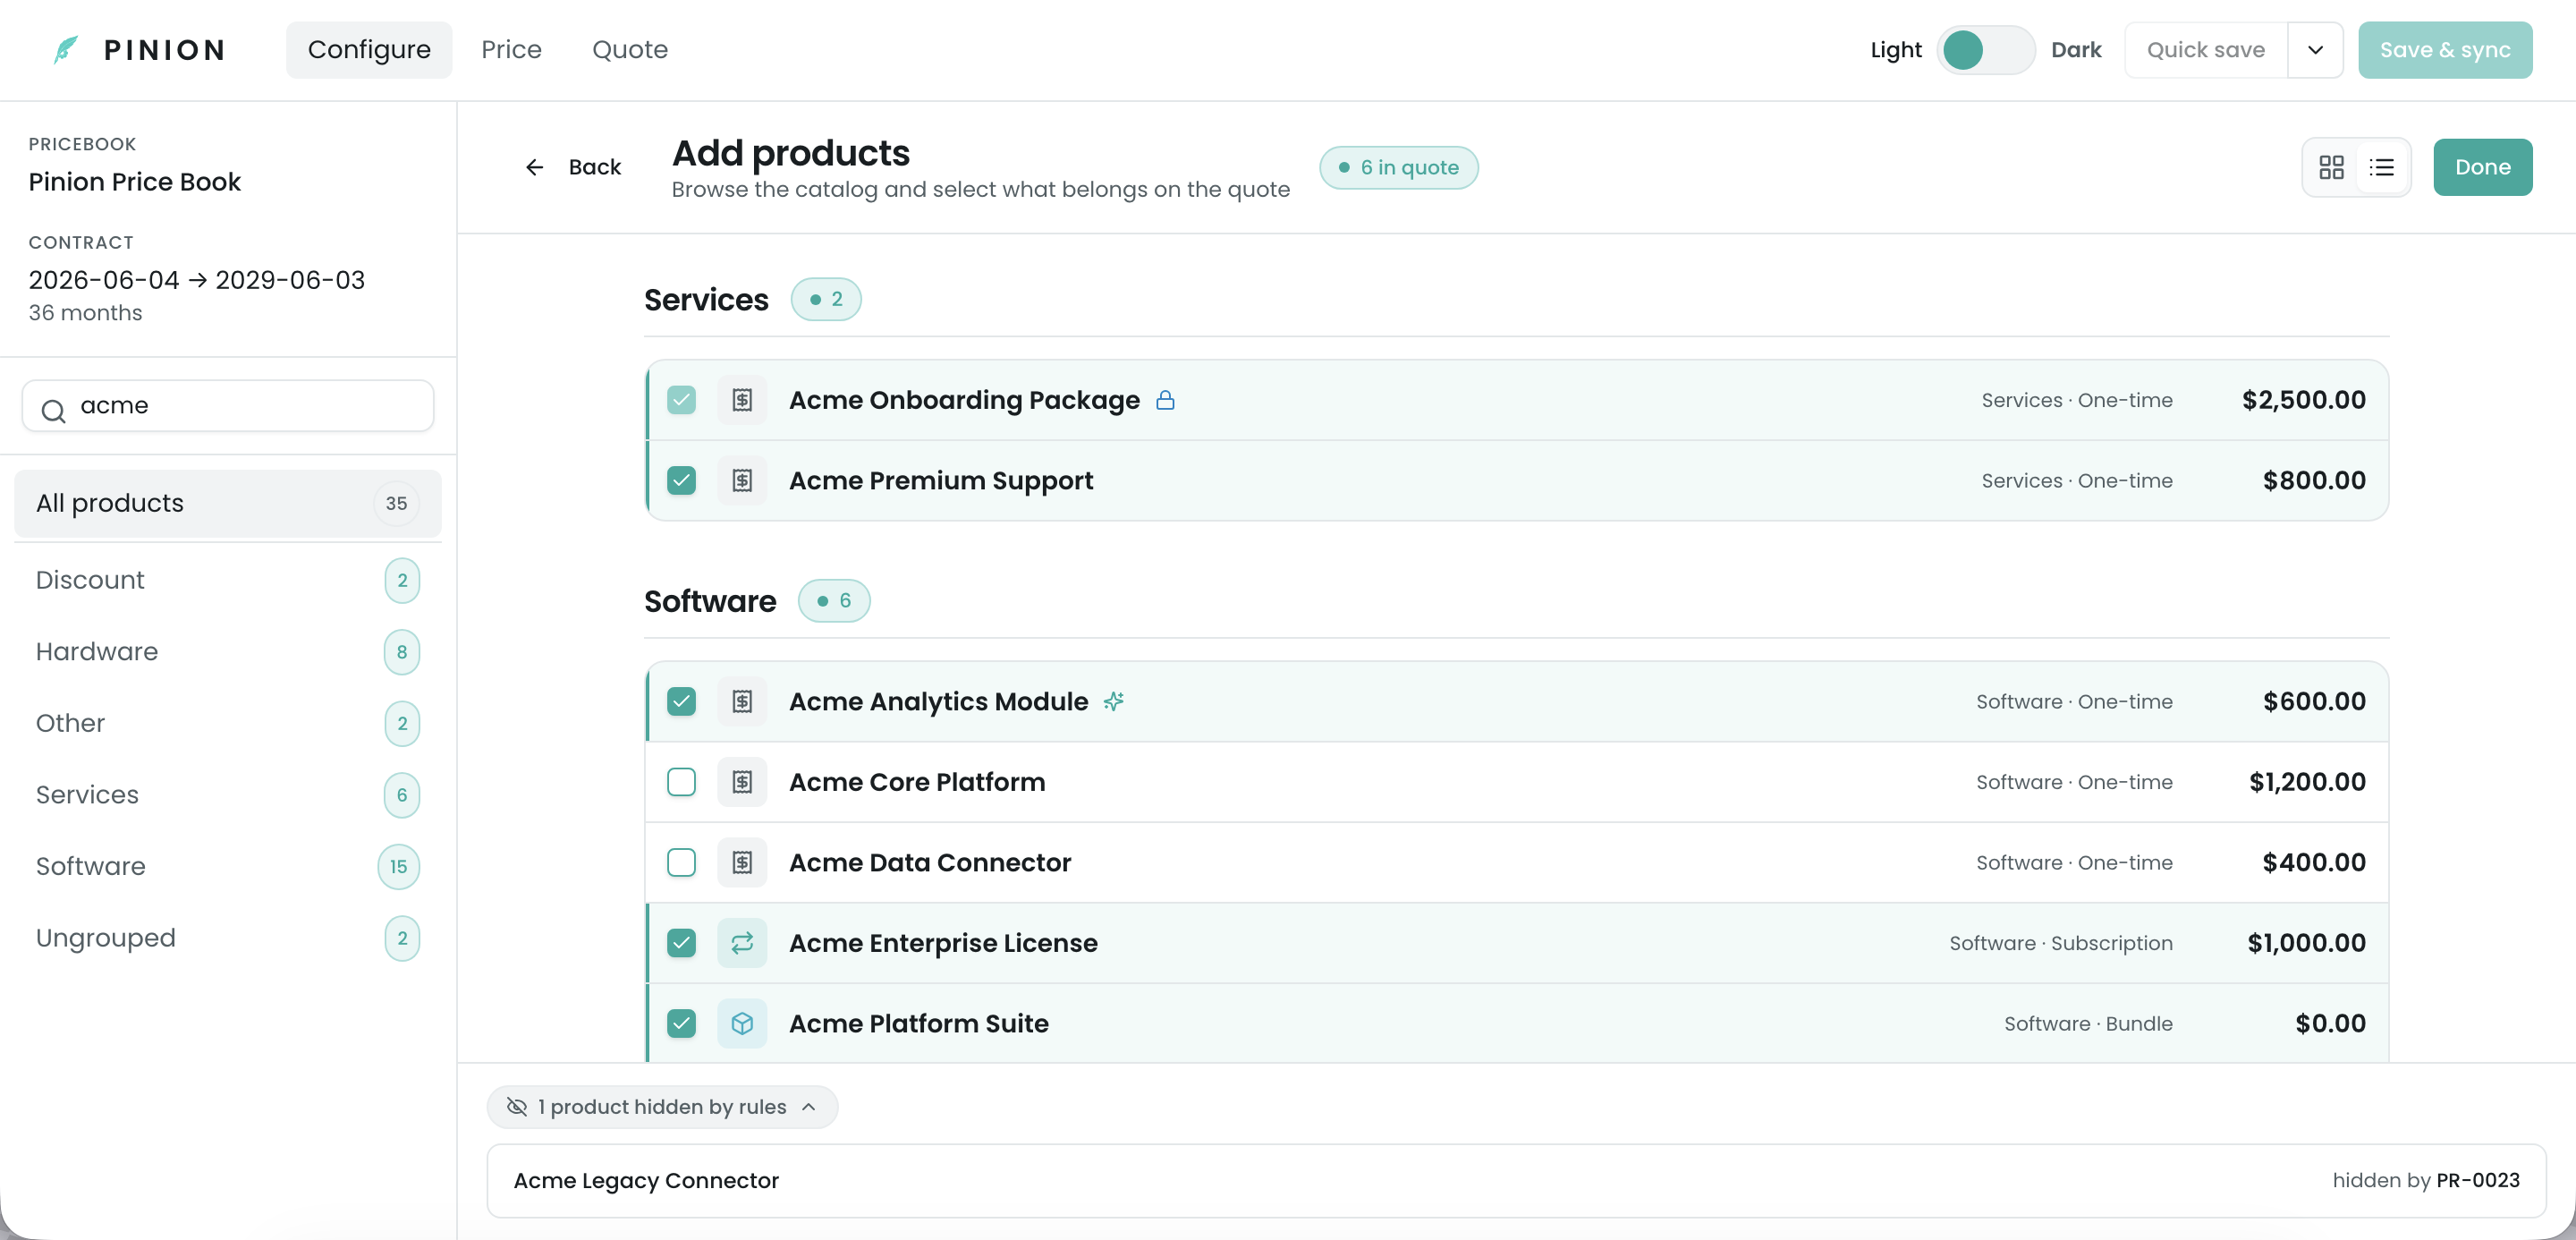Click the Pinion feather logo

tap(66, 49)
